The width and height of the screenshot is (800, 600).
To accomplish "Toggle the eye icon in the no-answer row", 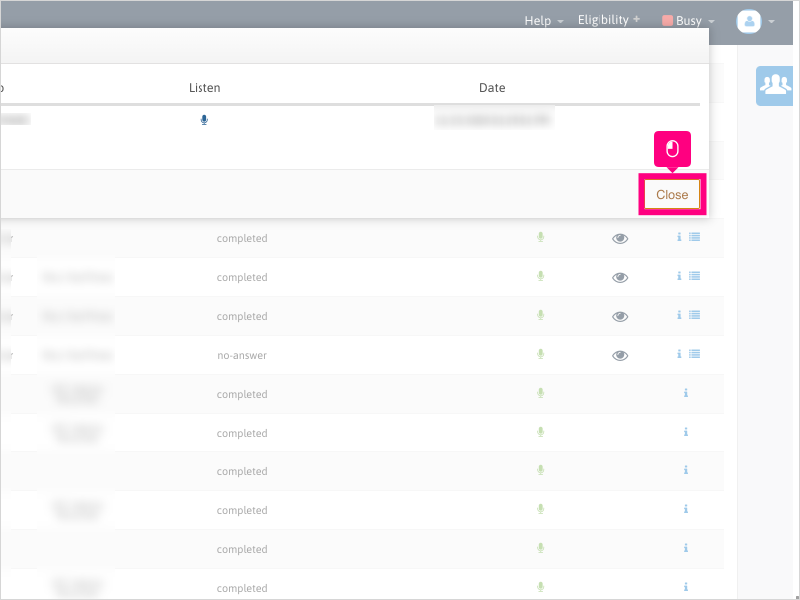I will 620,355.
